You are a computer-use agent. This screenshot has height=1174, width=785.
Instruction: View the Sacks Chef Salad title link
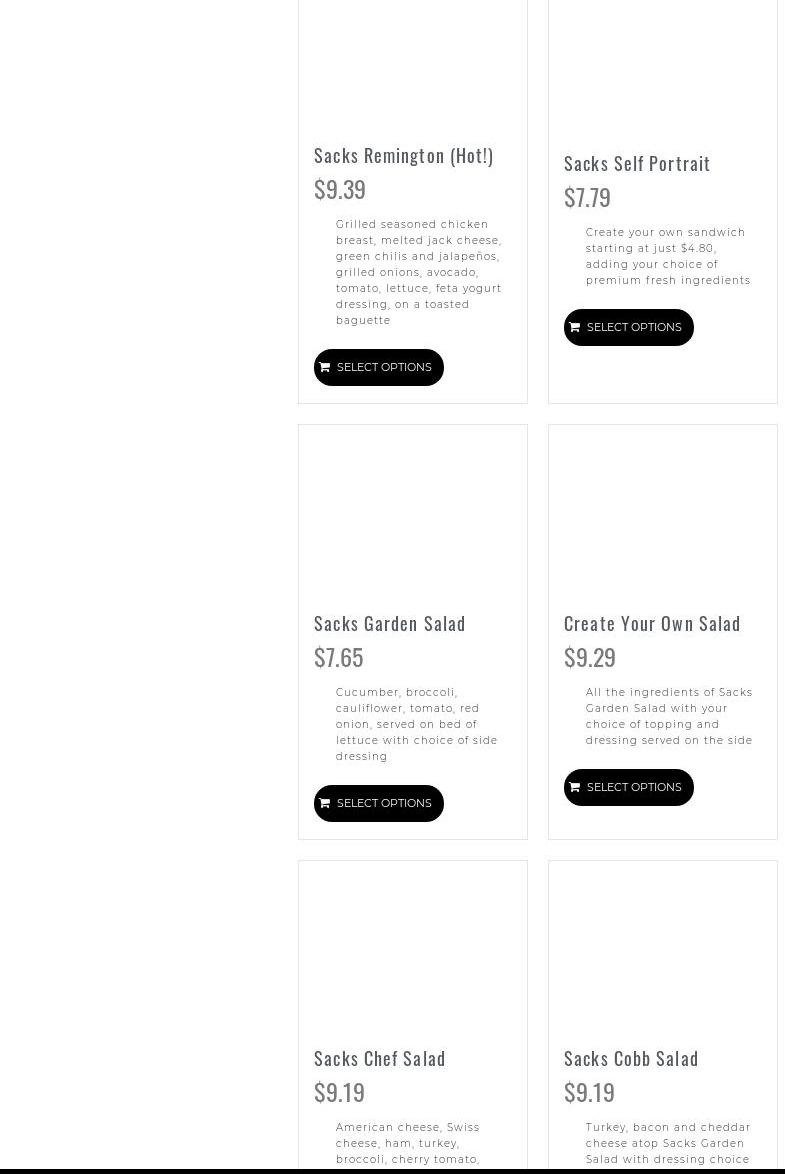click(x=380, y=1059)
